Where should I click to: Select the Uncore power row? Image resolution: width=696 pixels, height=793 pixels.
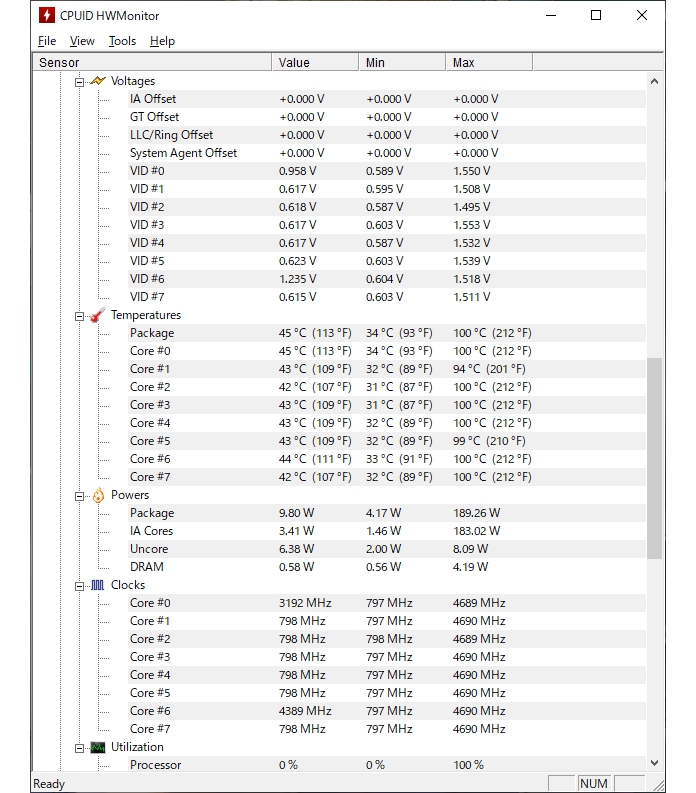[387, 549]
